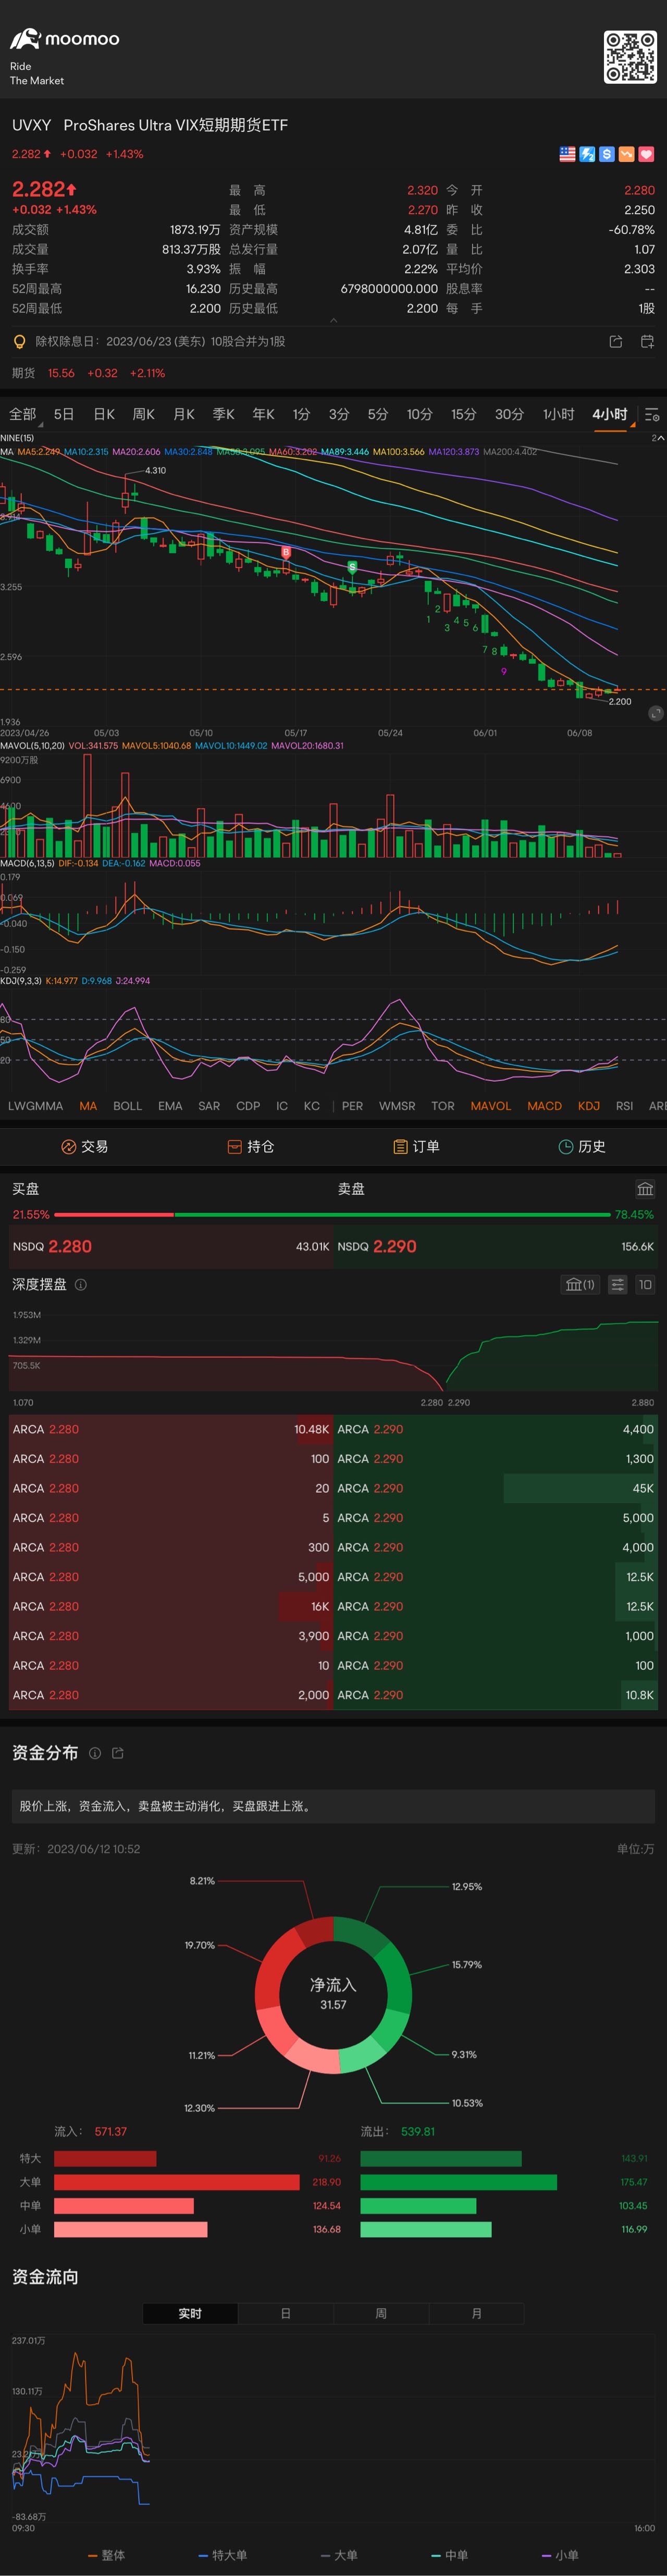Open the 订单 orders button
This screenshot has height=2576, width=667.
tap(416, 1147)
